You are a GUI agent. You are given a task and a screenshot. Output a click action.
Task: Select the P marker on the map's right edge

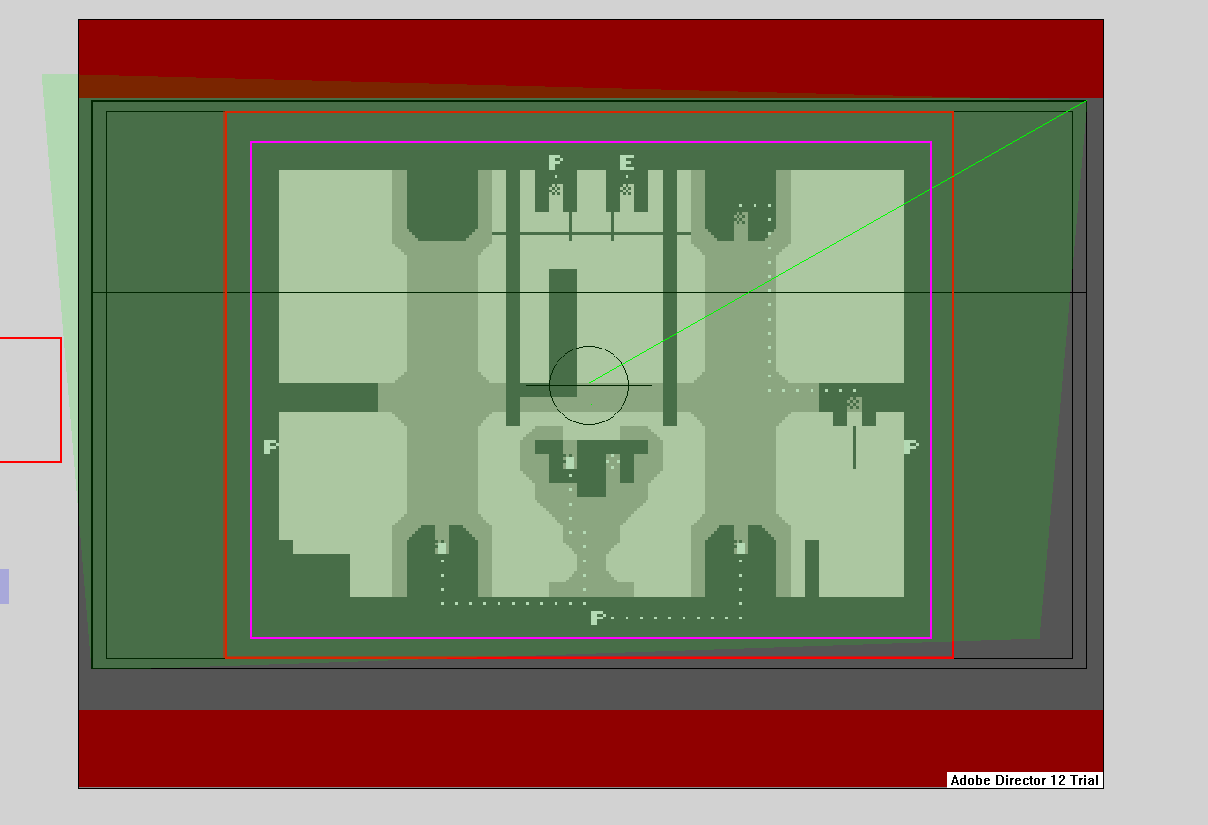(911, 447)
